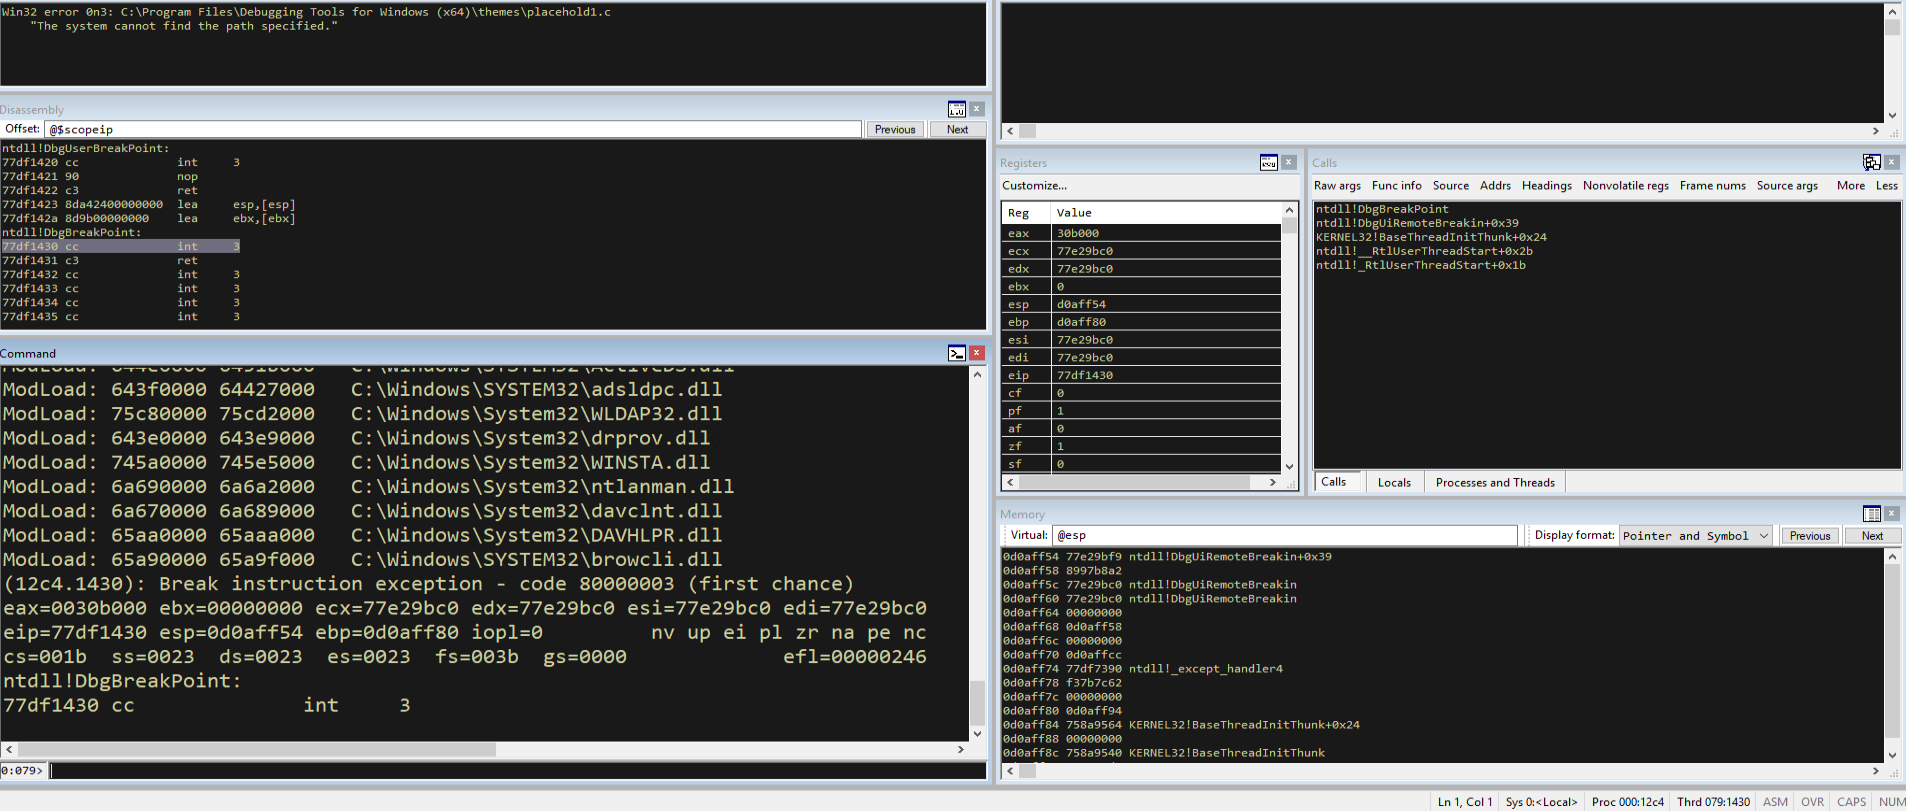Screen dimensions: 1906x811
Task: Toggle Nonvolatile regs in Calls toolbar
Action: 1626,185
